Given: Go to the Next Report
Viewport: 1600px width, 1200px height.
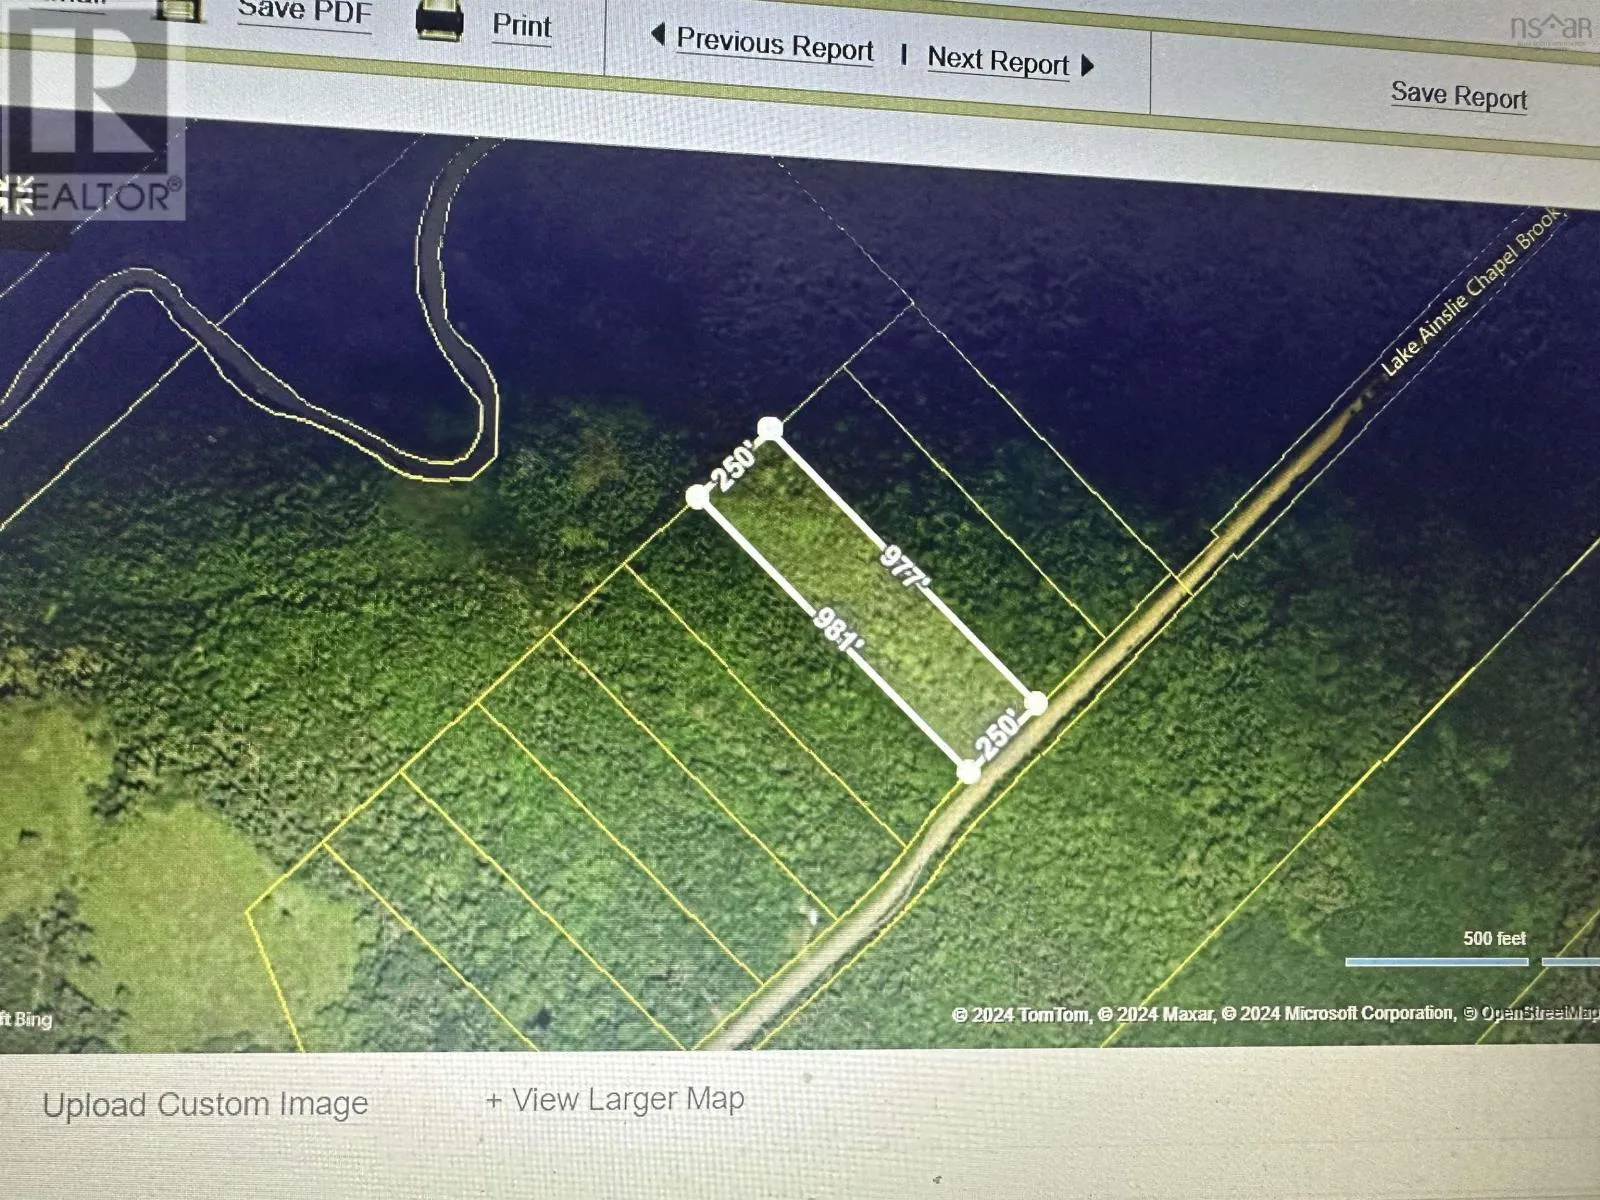Looking at the screenshot, I should click(997, 61).
